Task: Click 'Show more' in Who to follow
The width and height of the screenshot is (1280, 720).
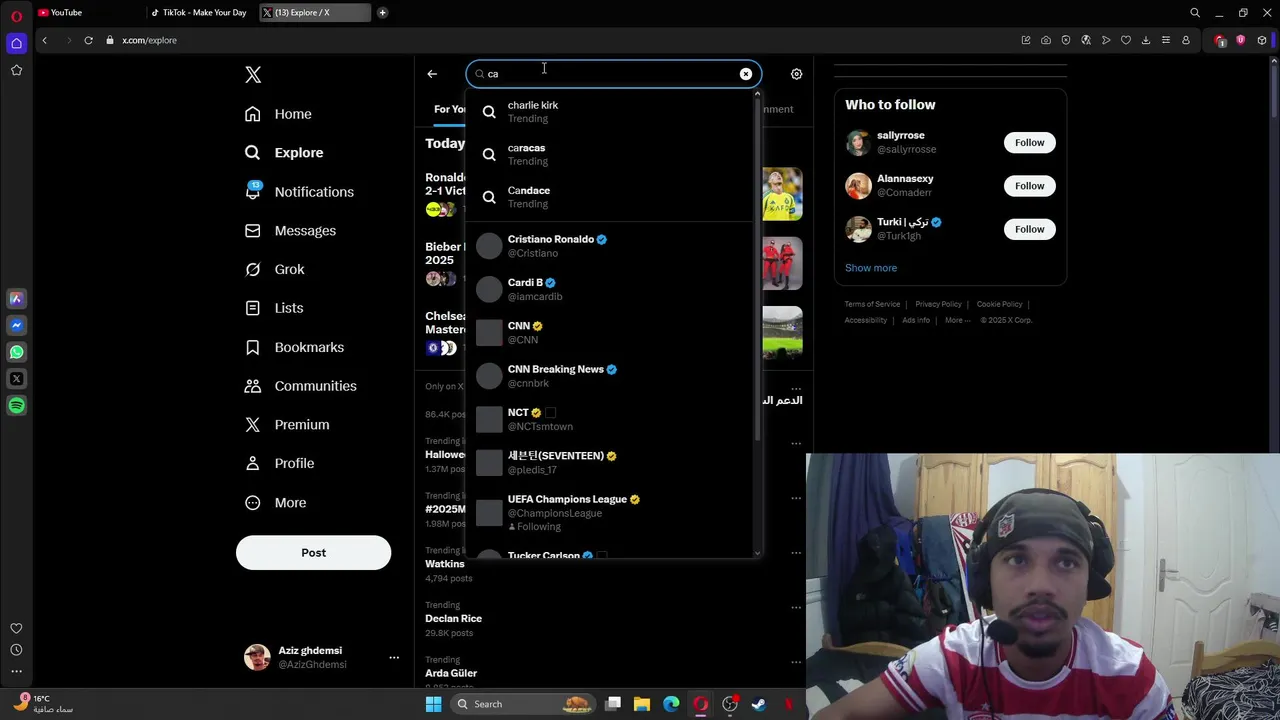Action: (871, 268)
